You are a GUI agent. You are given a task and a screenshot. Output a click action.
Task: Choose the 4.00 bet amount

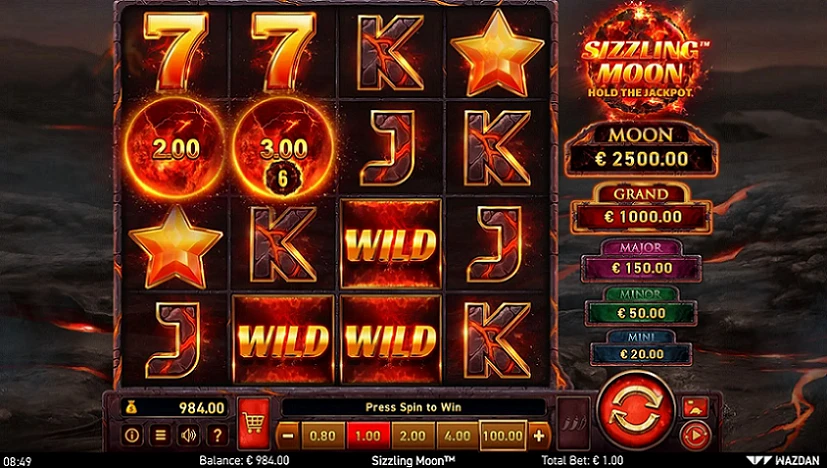[458, 436]
